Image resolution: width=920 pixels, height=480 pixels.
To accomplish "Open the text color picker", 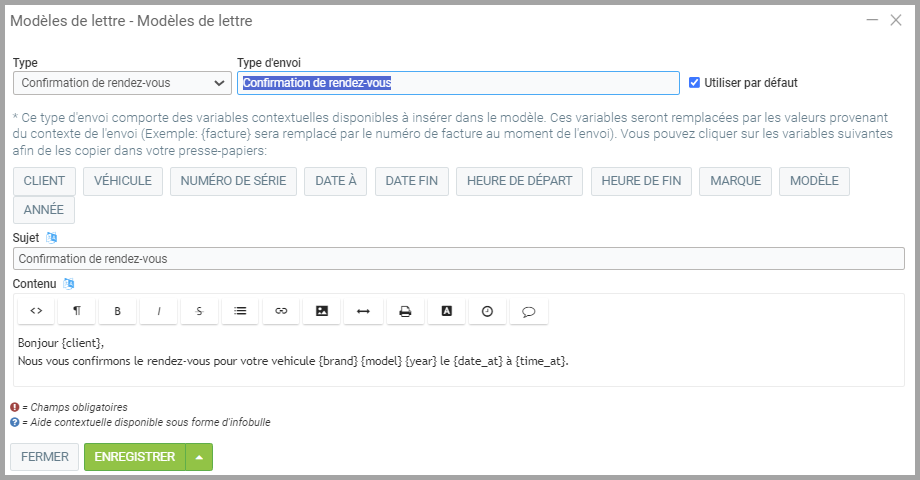I will tap(446, 311).
